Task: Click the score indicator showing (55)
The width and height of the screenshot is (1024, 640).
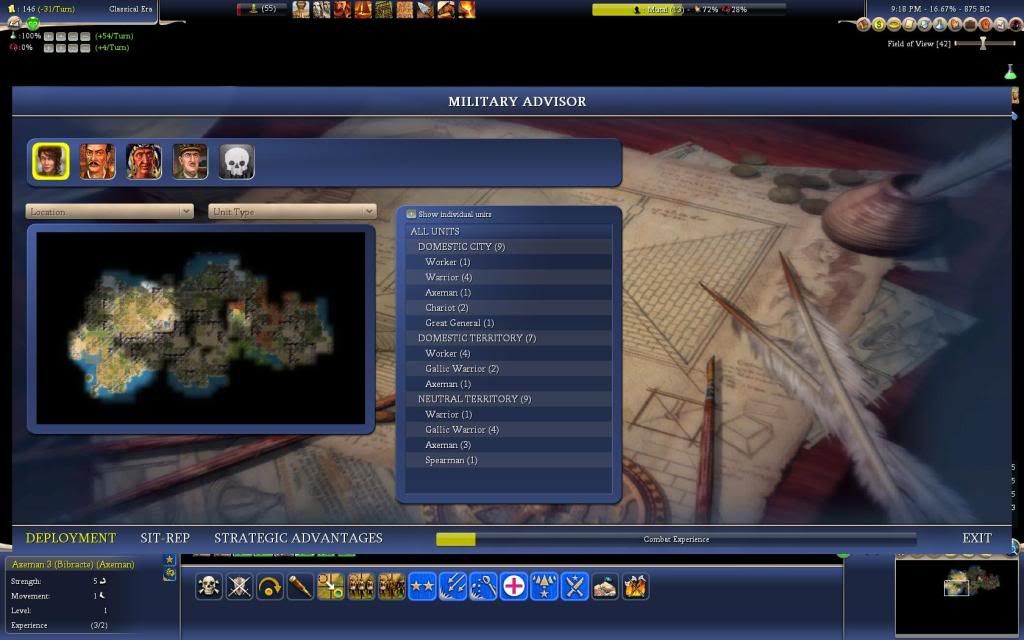Action: pyautogui.click(x=261, y=8)
